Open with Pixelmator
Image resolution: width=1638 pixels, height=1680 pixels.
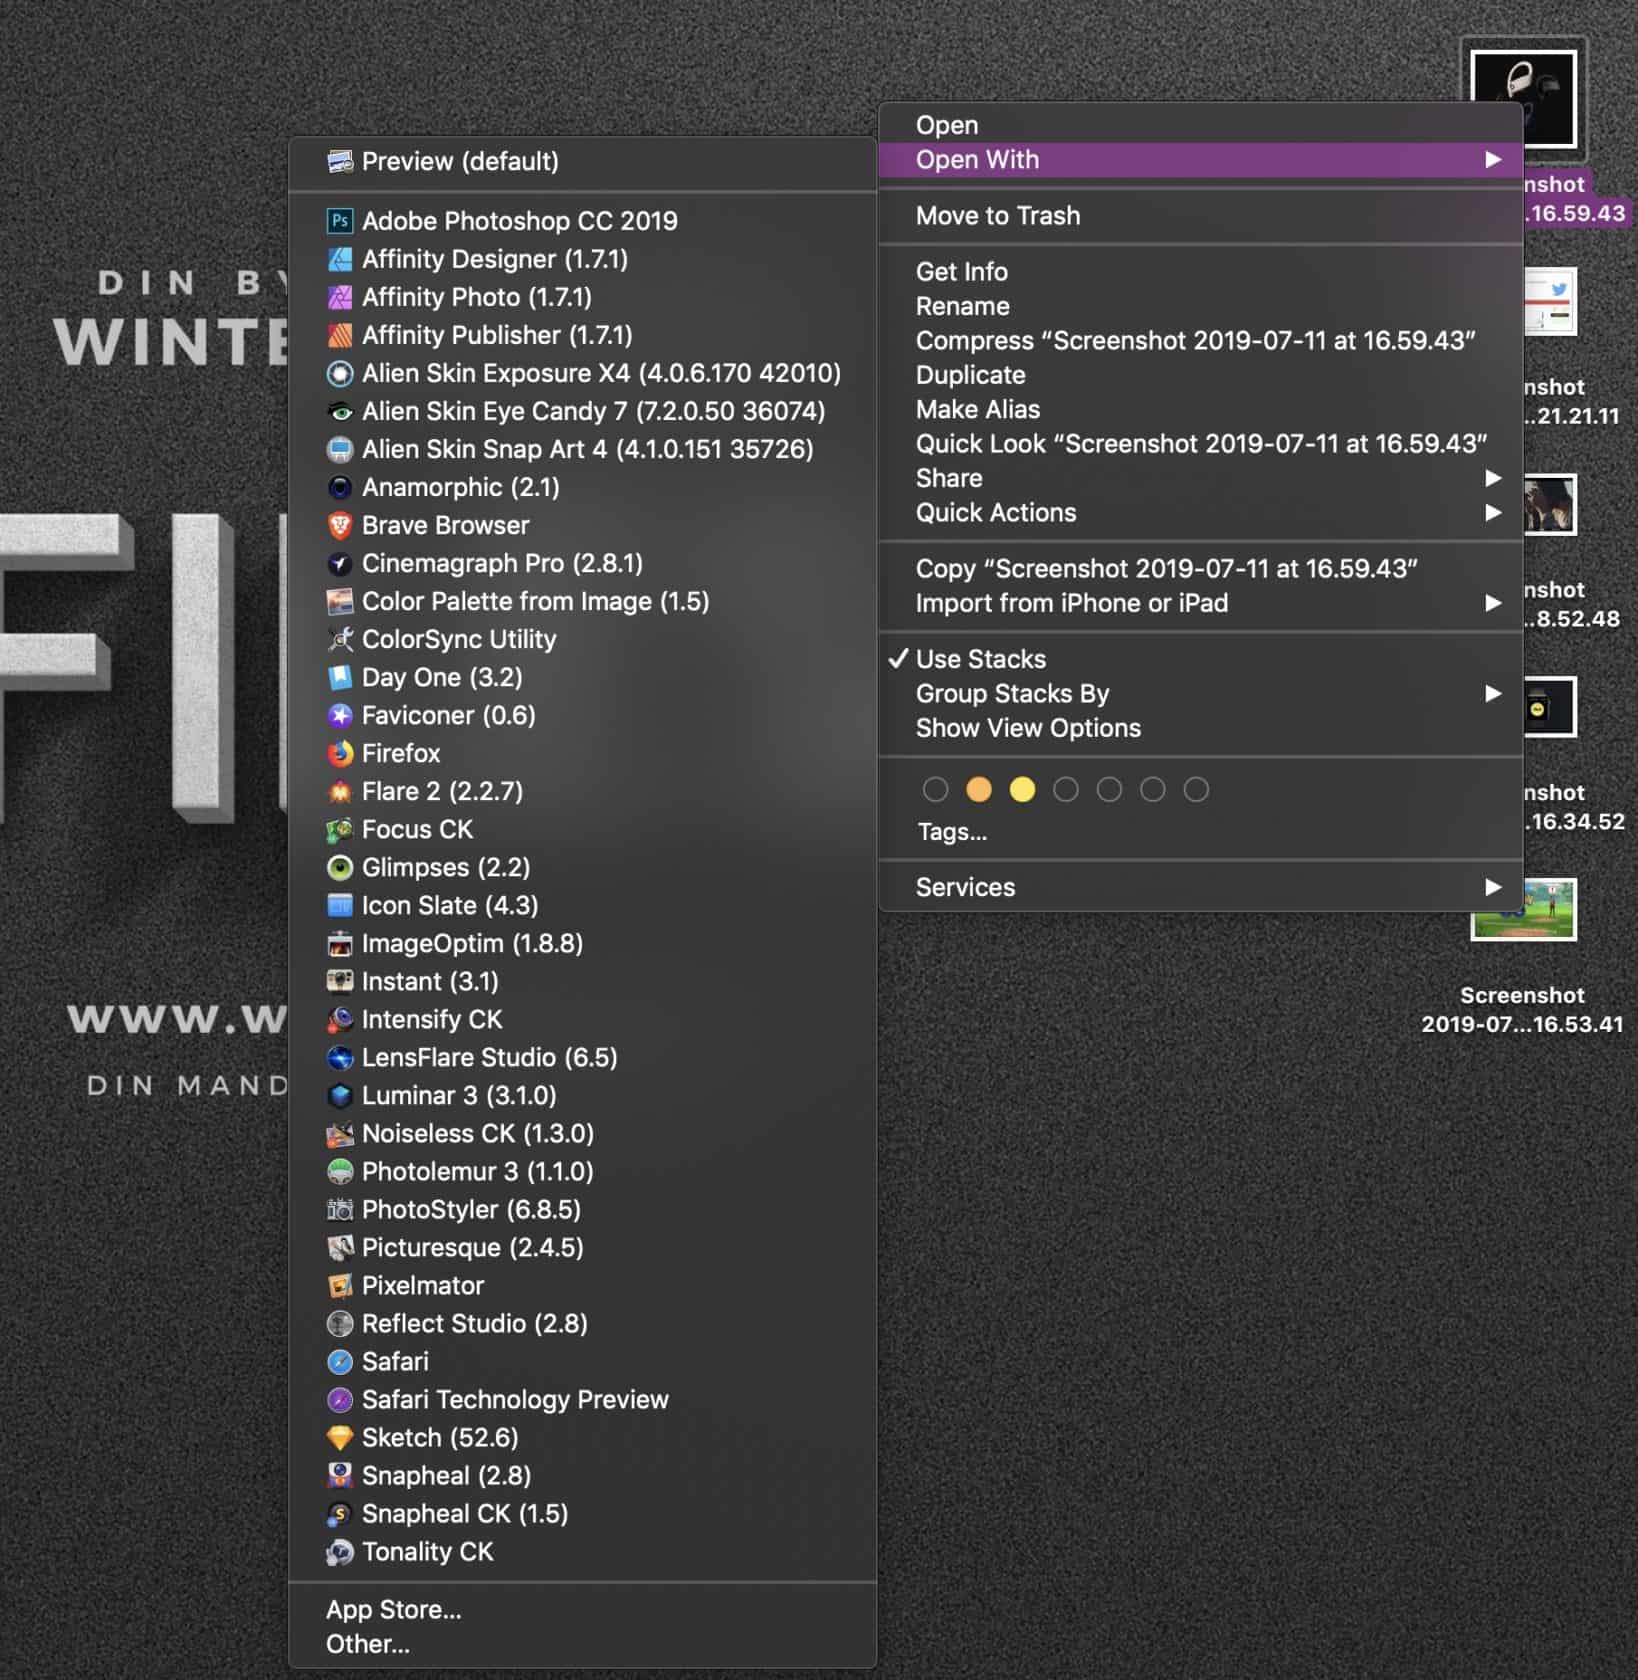tap(582, 1285)
